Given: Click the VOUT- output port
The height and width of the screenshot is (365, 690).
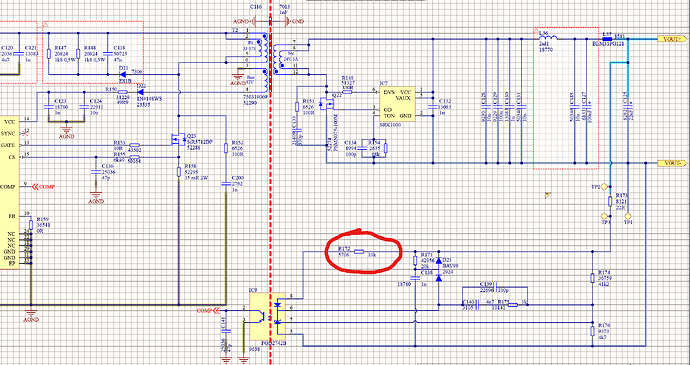Looking at the screenshot, I should (672, 163).
